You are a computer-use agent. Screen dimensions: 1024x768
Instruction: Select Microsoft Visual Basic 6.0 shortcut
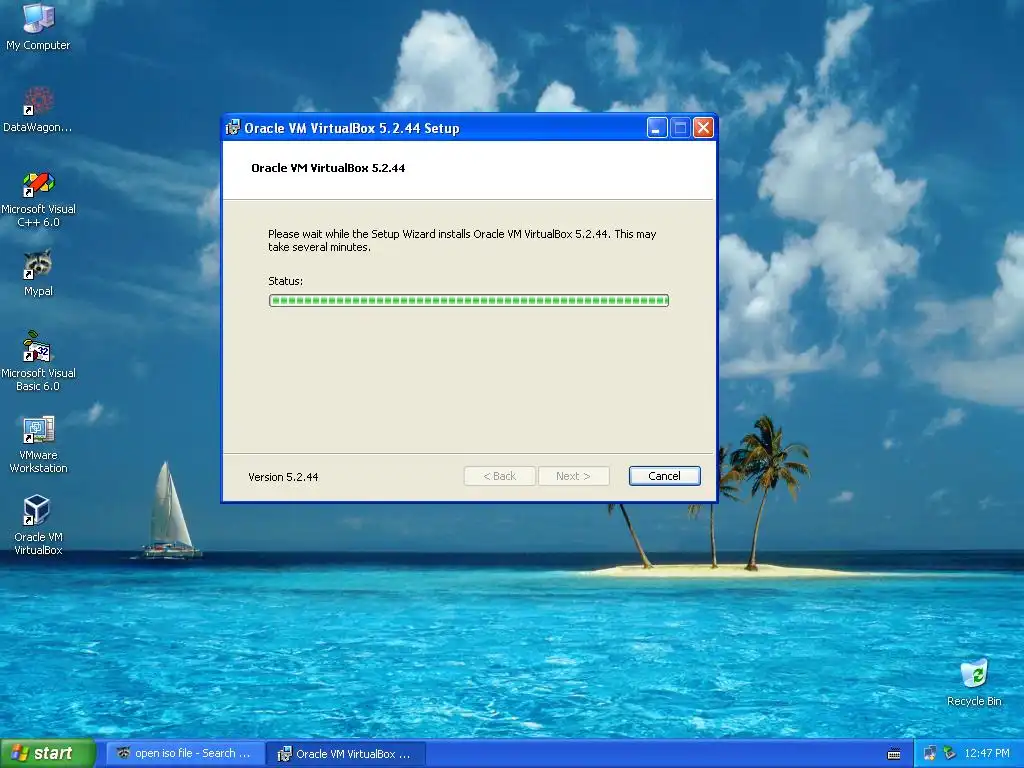[38, 361]
